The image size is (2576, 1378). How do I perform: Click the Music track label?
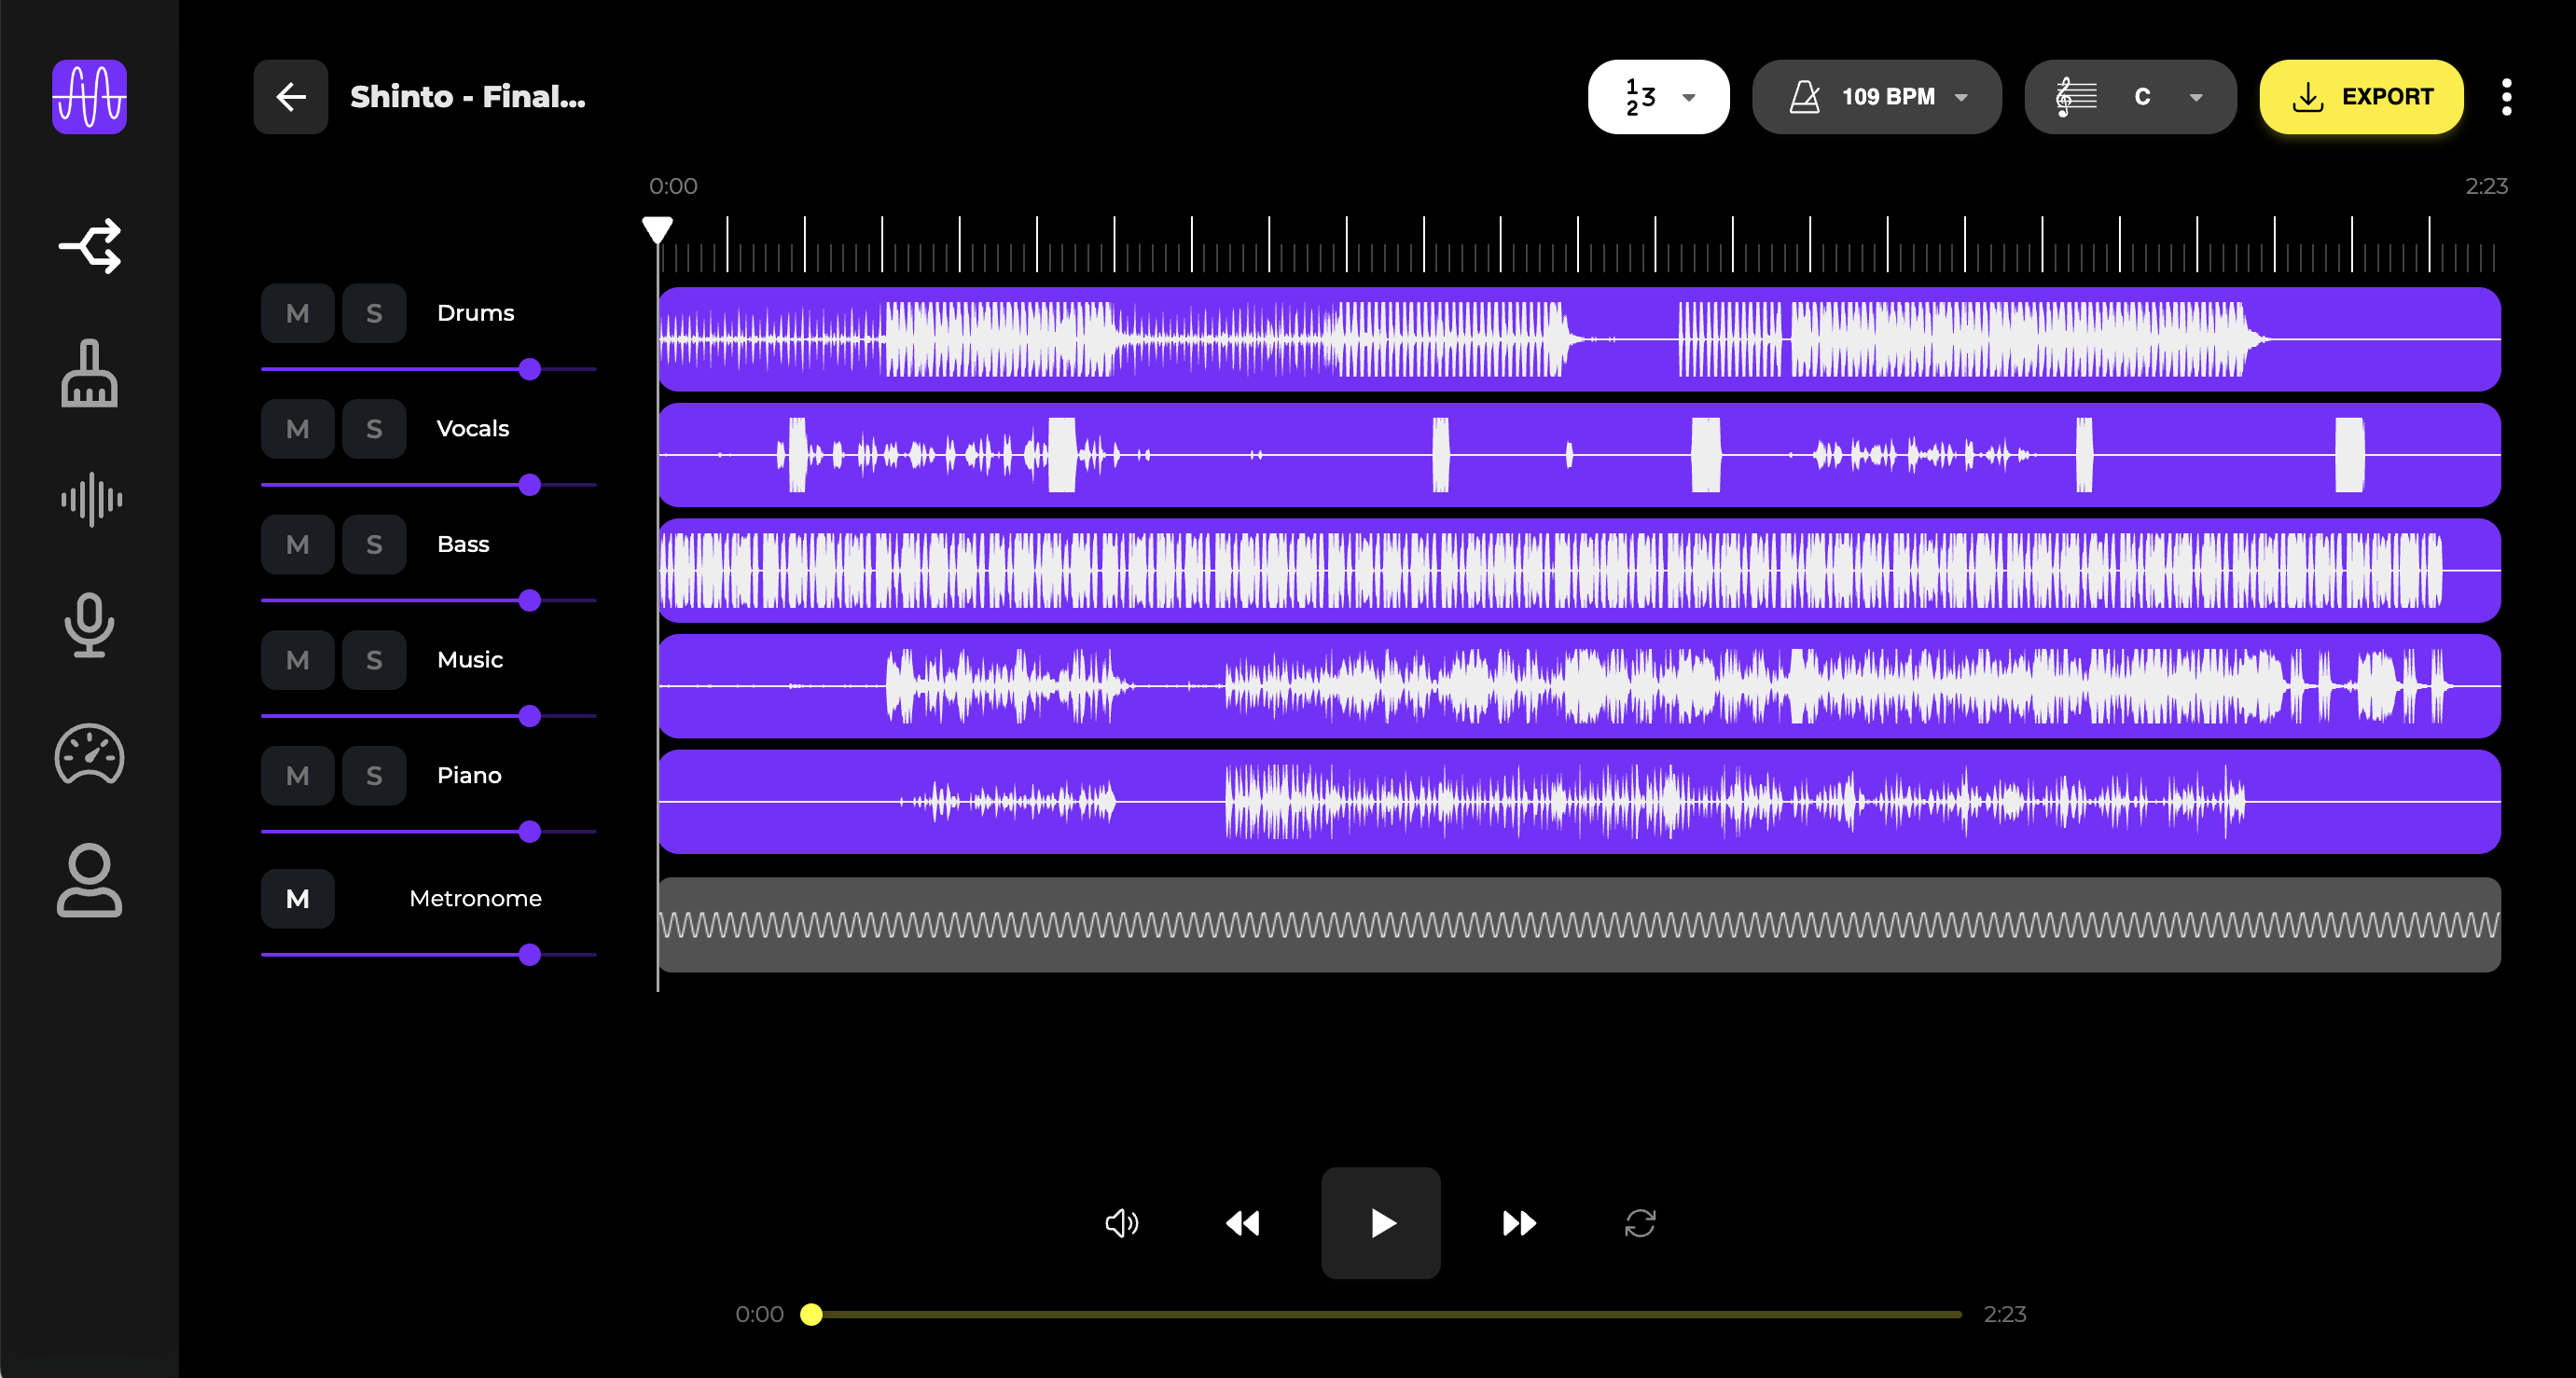[x=470, y=660]
